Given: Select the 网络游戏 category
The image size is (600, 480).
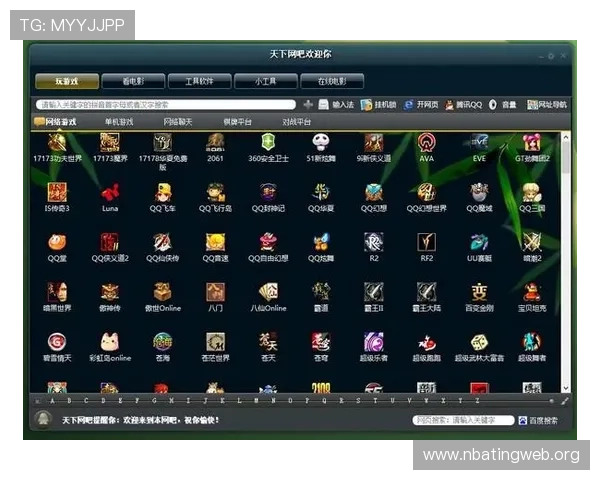Looking at the screenshot, I should [56, 122].
